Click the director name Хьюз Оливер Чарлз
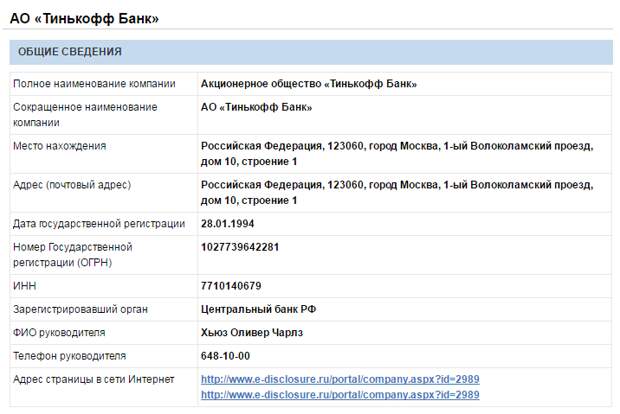The height and width of the screenshot is (414, 620). pos(252,333)
